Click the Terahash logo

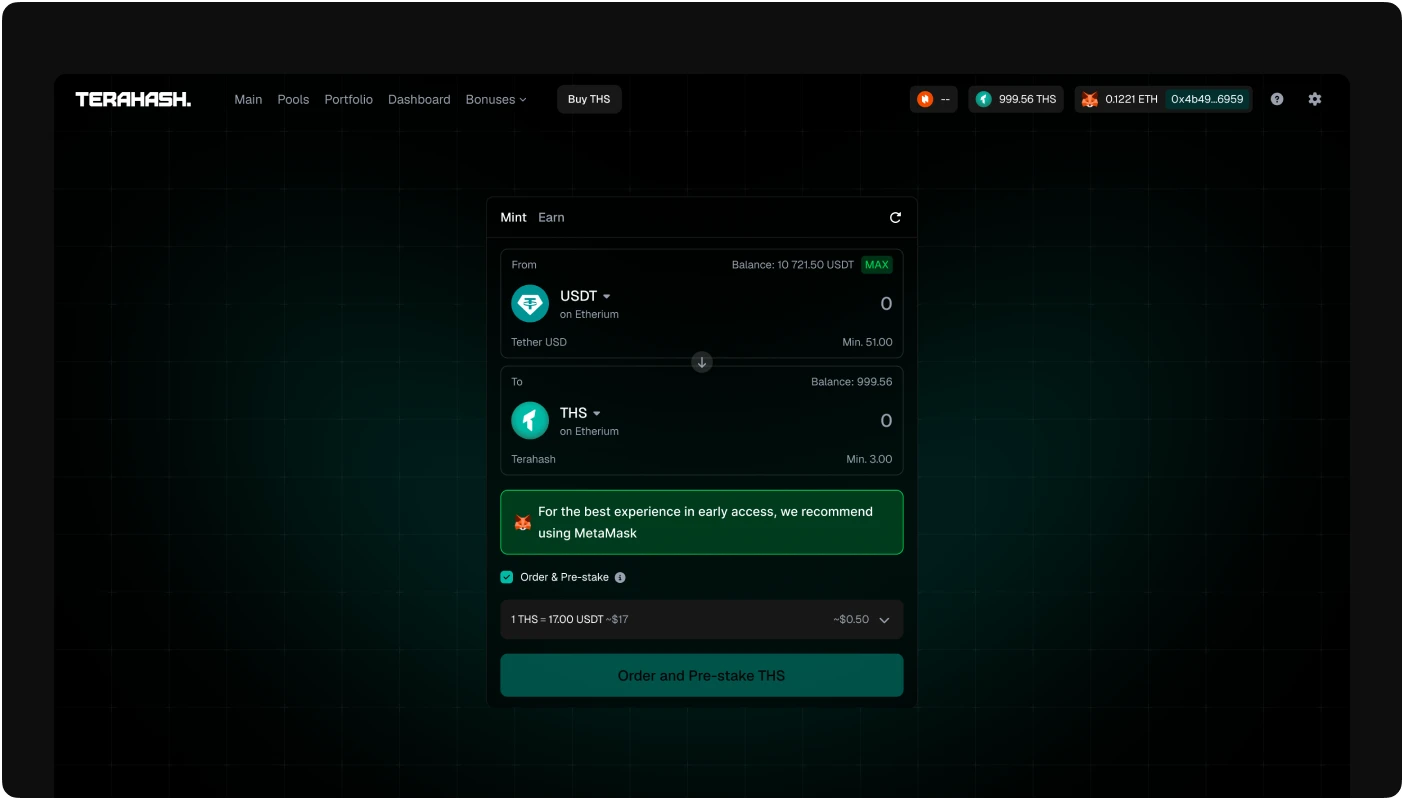click(133, 99)
